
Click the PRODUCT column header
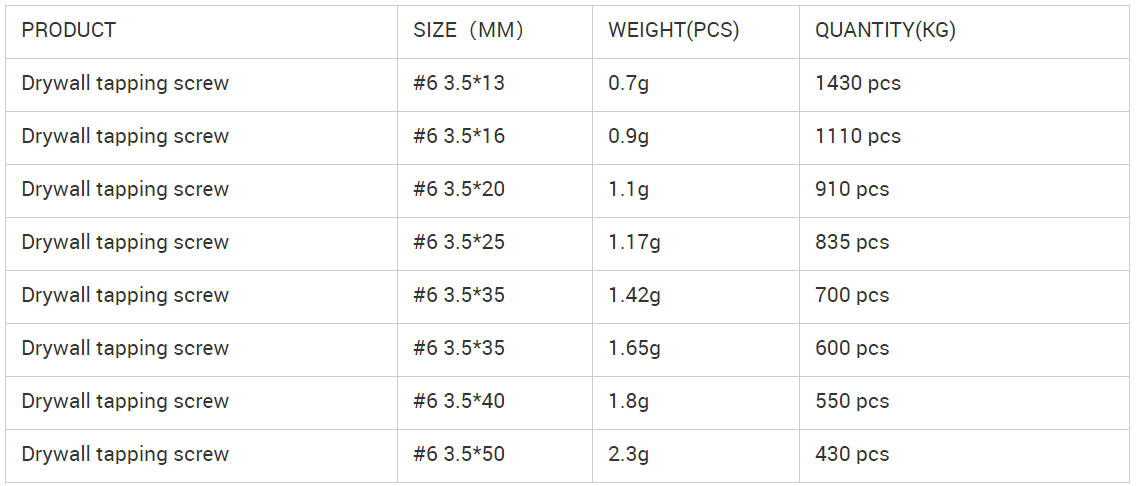coord(69,30)
